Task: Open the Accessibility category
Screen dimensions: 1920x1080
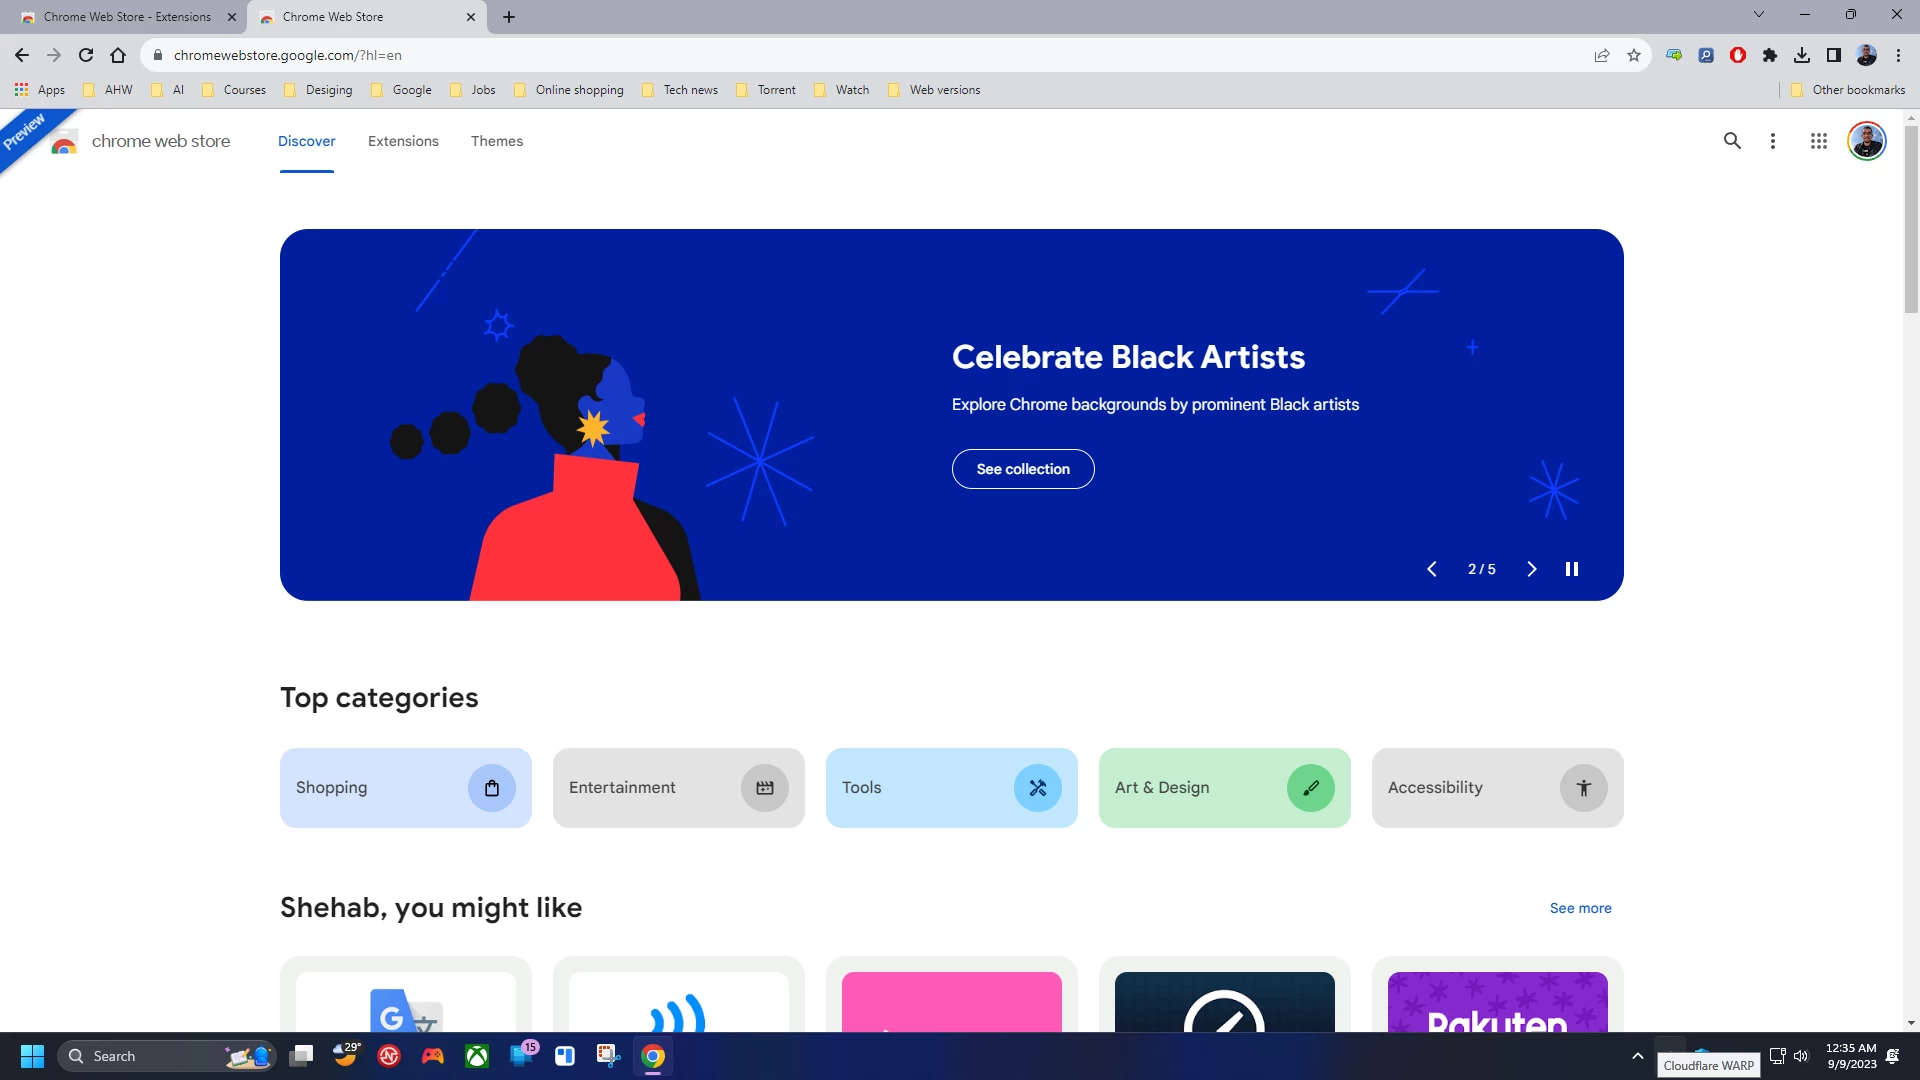Action: tap(1498, 788)
